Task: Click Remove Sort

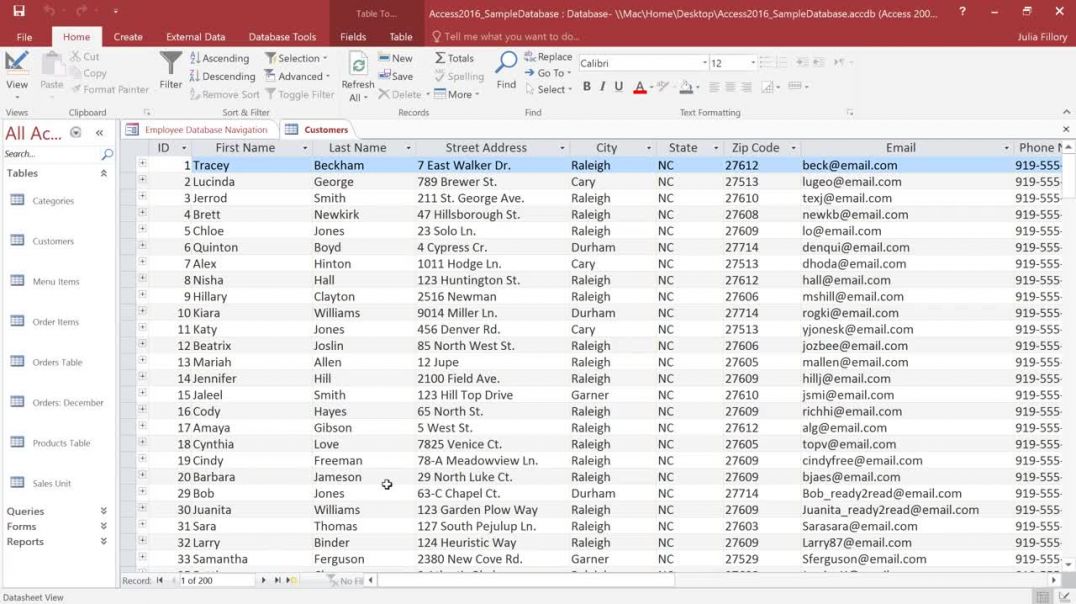Action: click(225, 95)
